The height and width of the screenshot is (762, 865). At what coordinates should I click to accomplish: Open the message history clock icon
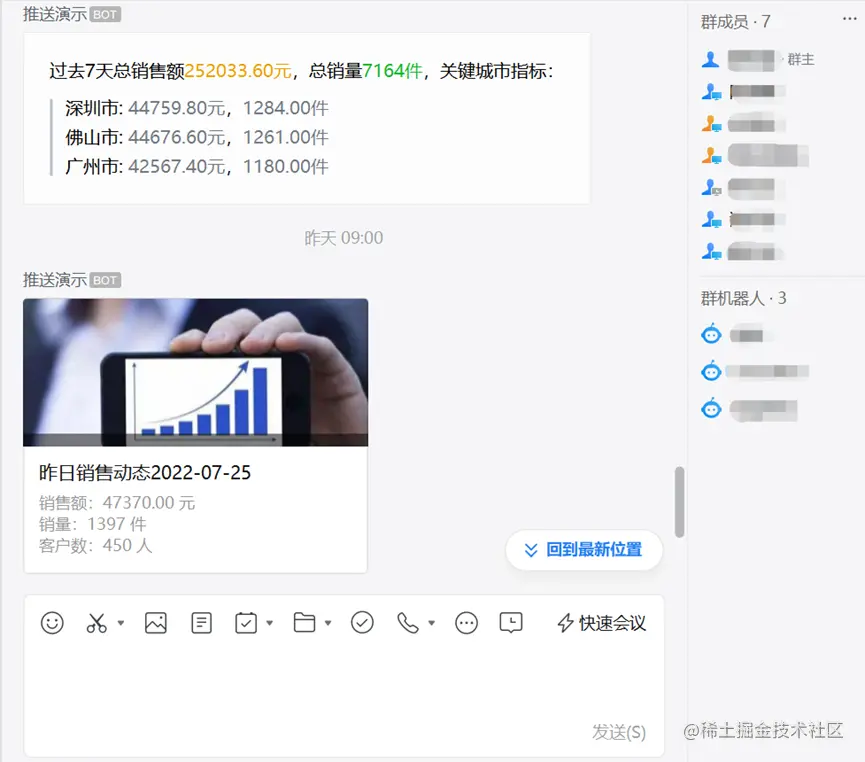click(511, 623)
